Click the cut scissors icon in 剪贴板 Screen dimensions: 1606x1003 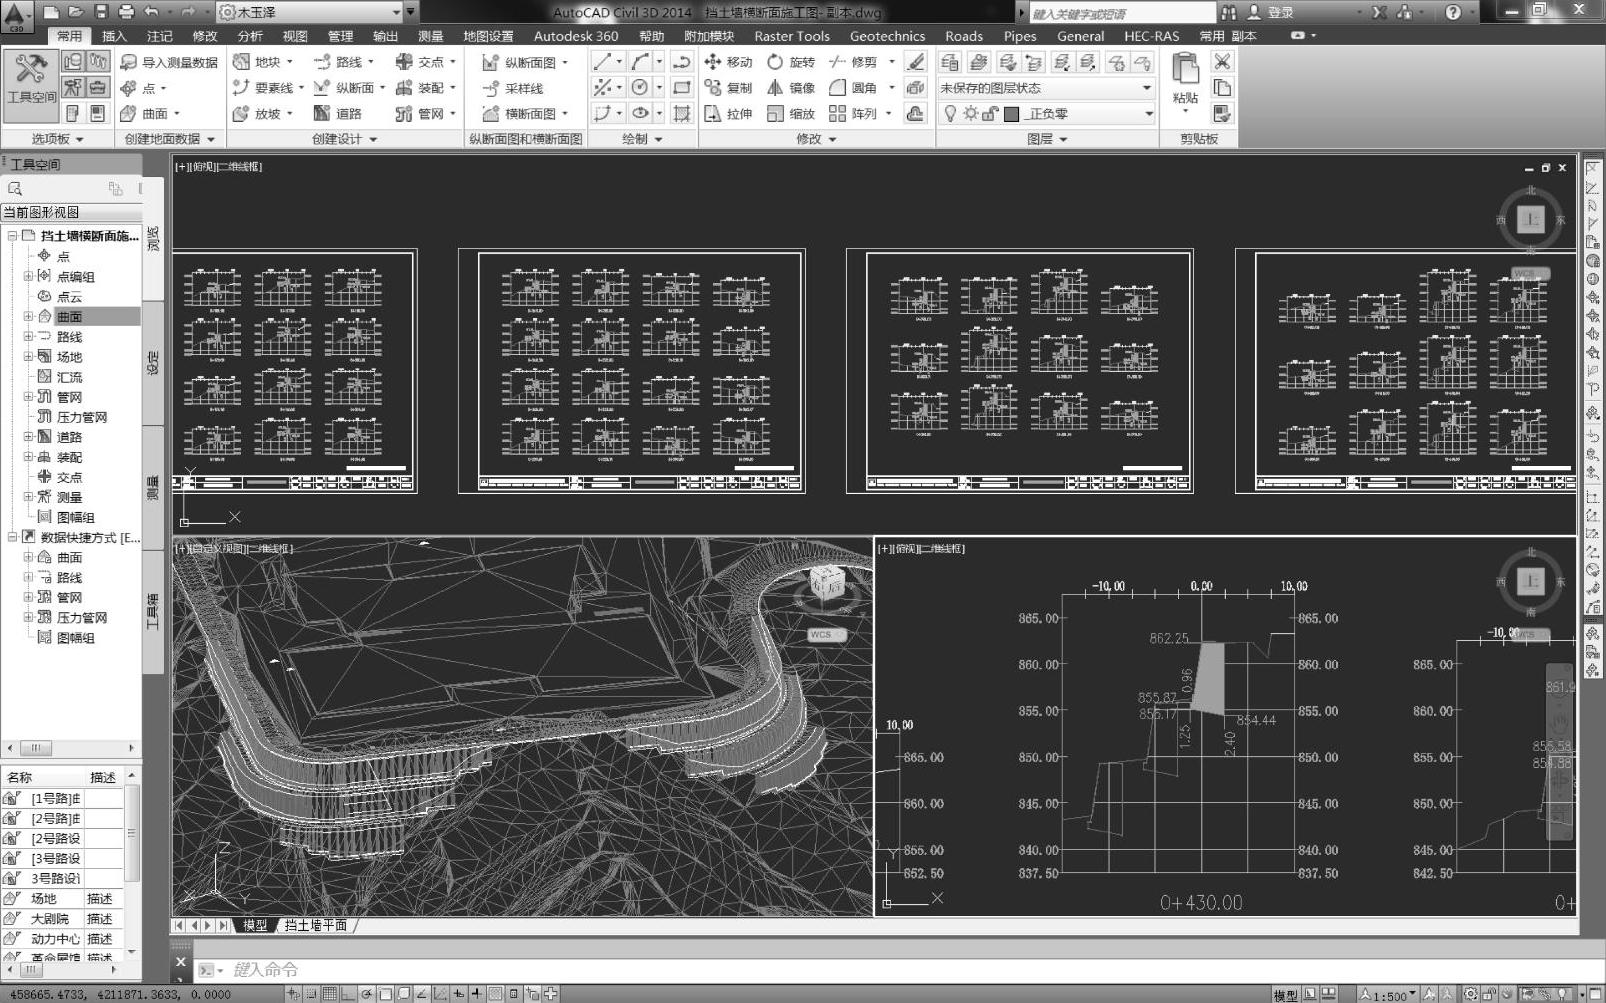1222,62
